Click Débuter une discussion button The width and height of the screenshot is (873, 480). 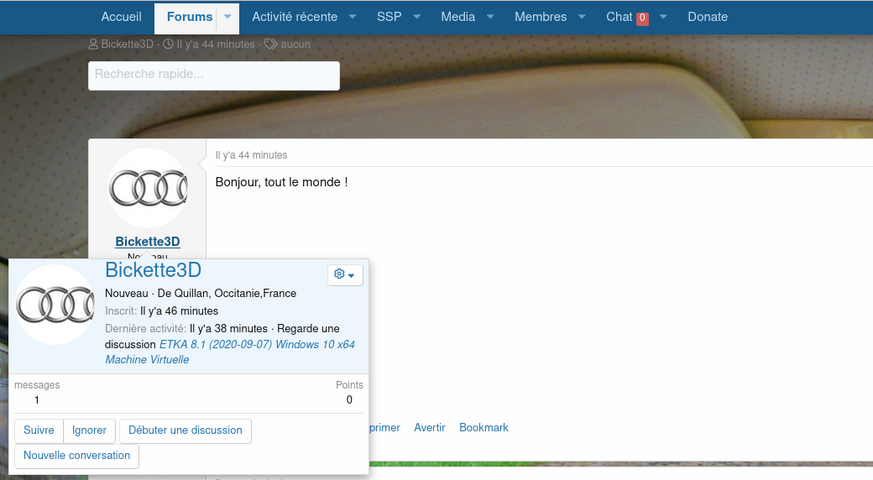click(x=185, y=430)
